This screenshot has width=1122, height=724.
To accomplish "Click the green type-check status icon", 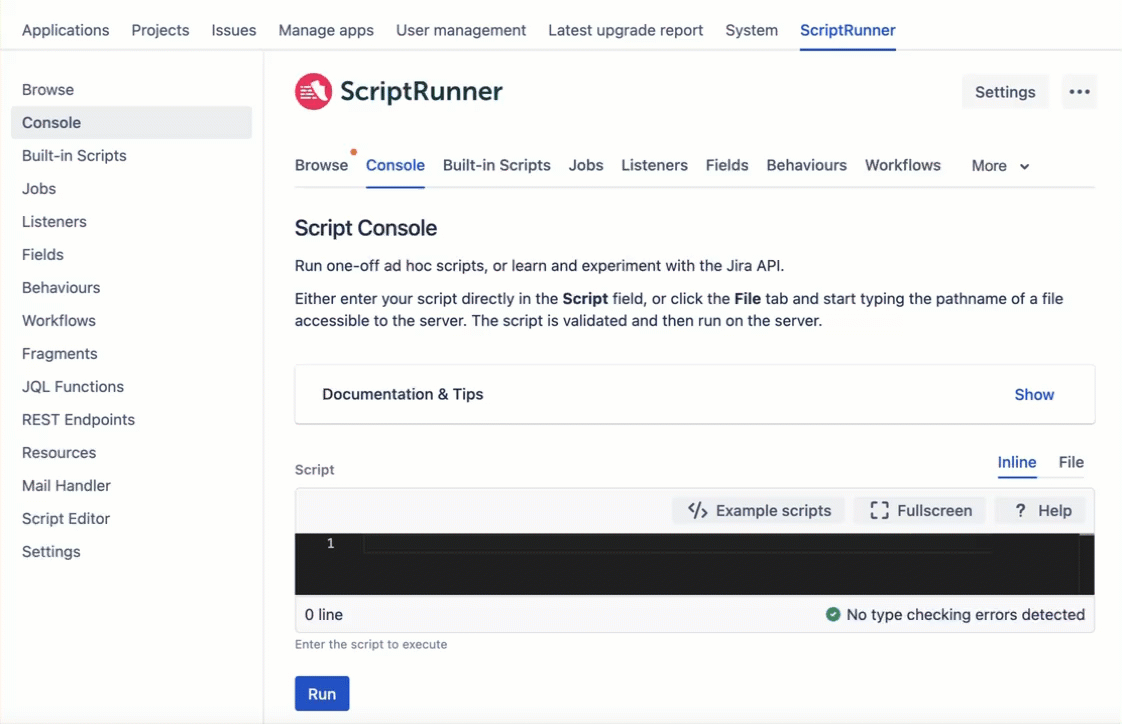I will pos(833,614).
